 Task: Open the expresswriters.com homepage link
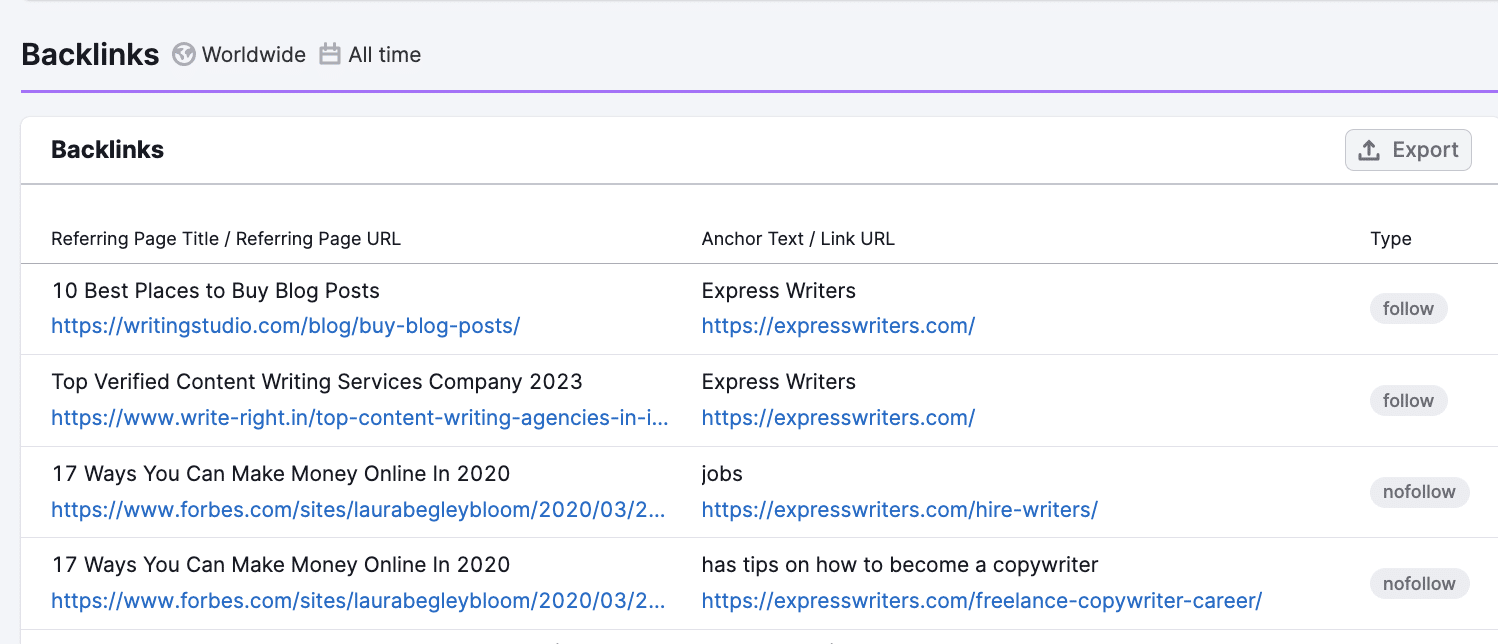point(838,325)
